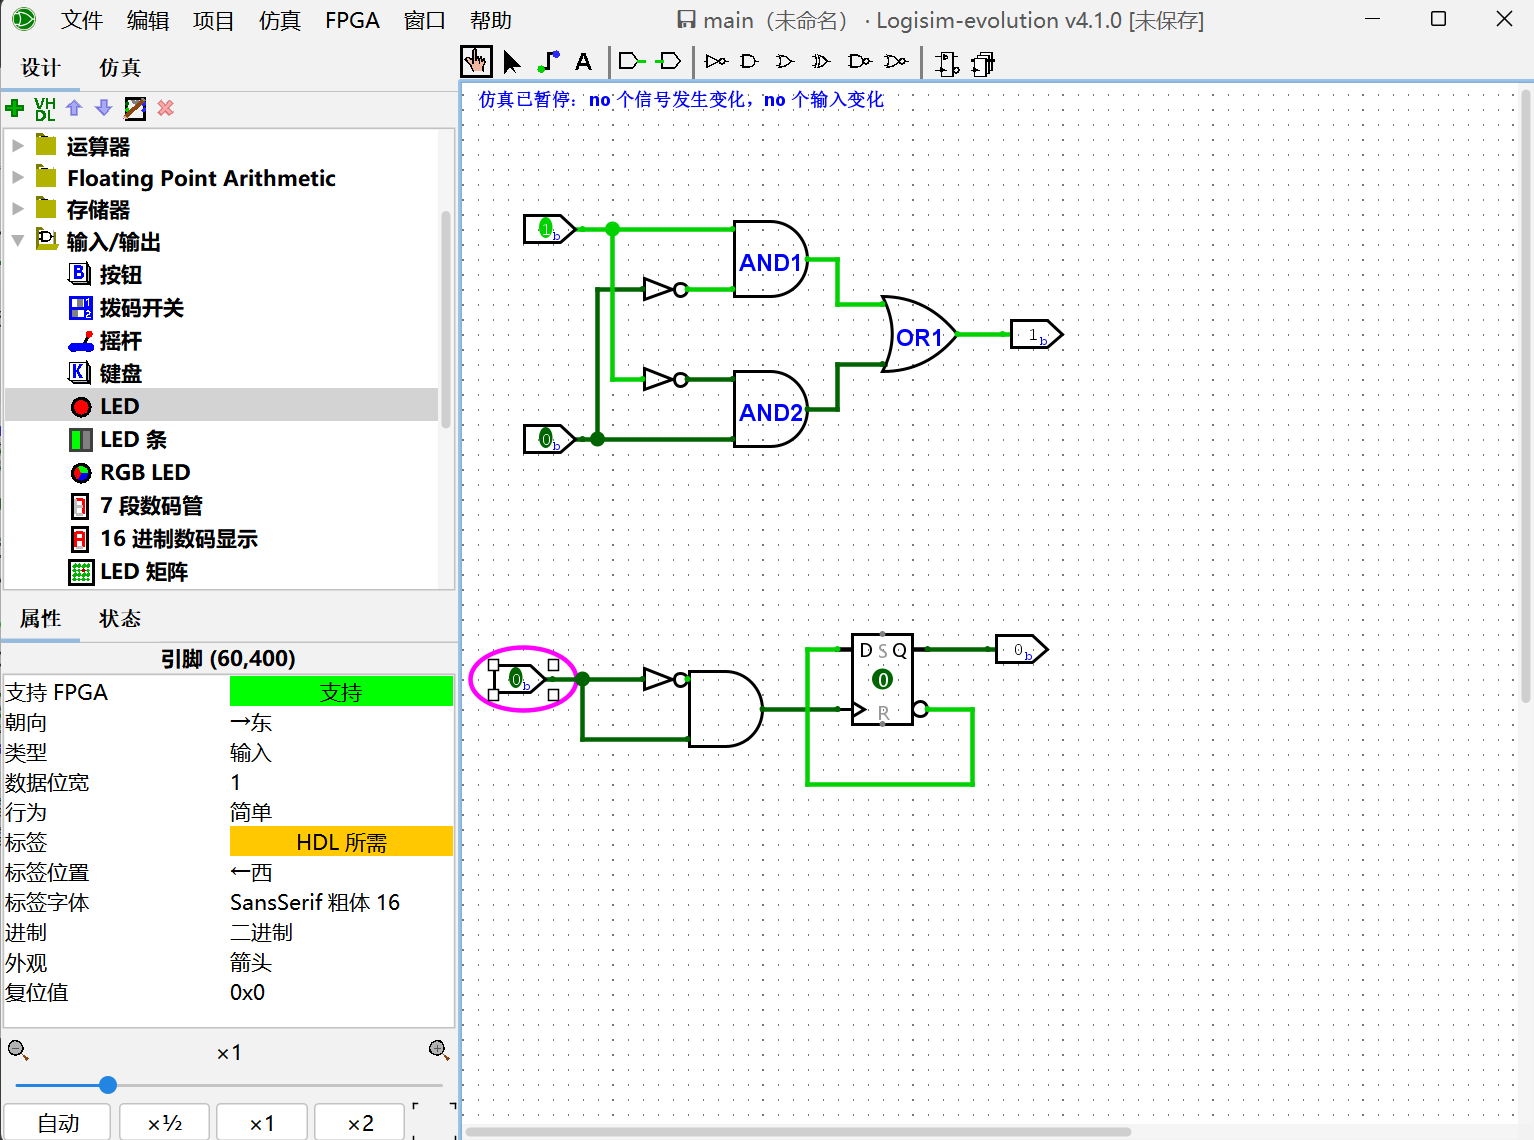
Task: Open the 类型 value dropdown showing 输入
Action: click(x=341, y=752)
